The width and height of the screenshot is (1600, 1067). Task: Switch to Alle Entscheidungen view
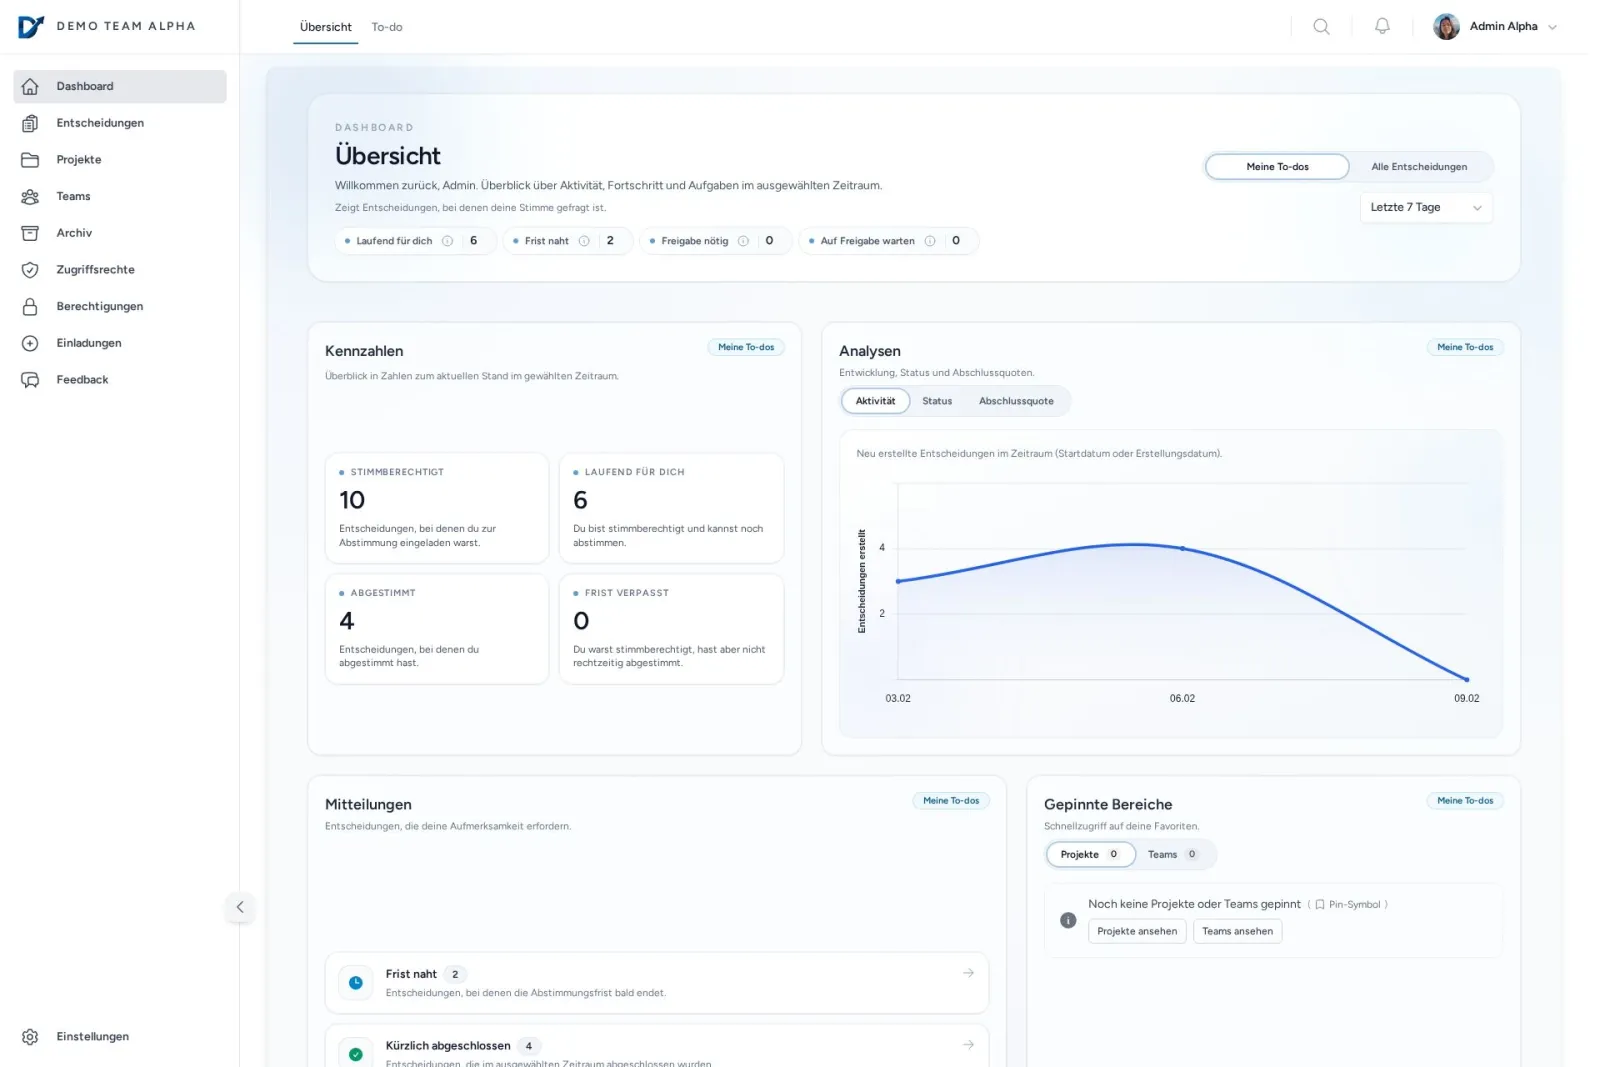point(1419,166)
